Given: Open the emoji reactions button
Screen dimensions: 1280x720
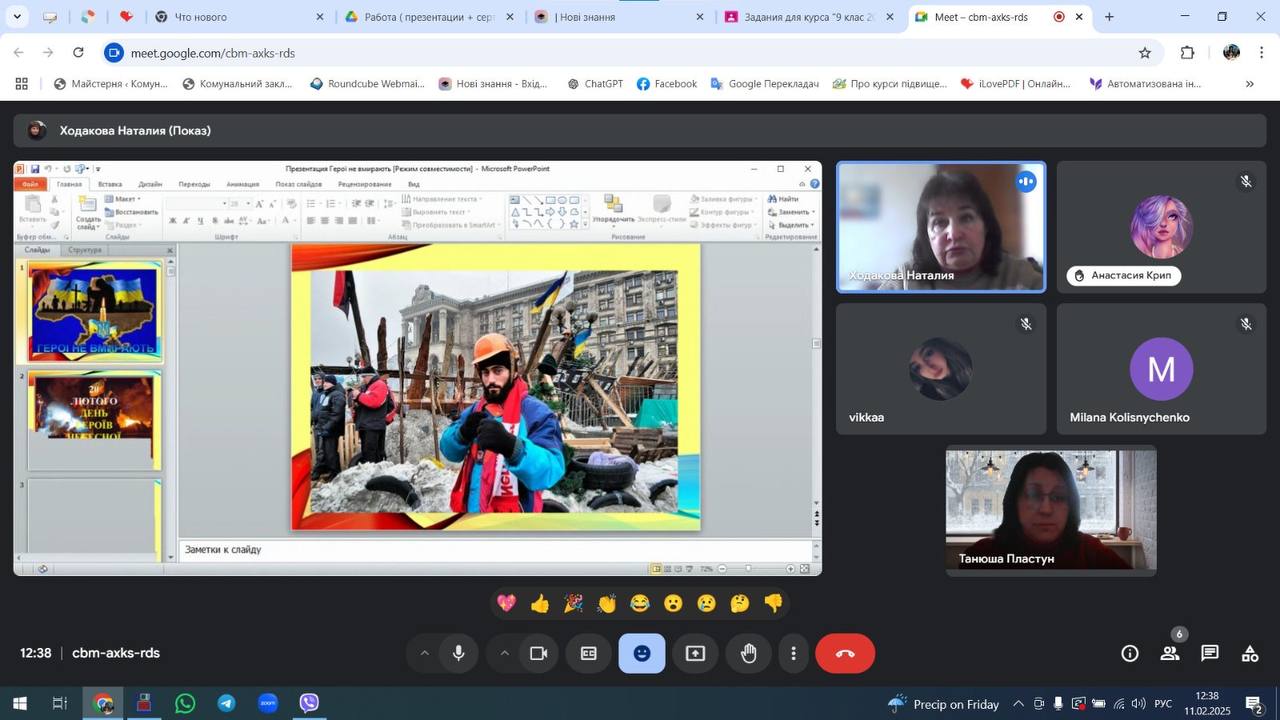Looking at the screenshot, I should tap(642, 653).
